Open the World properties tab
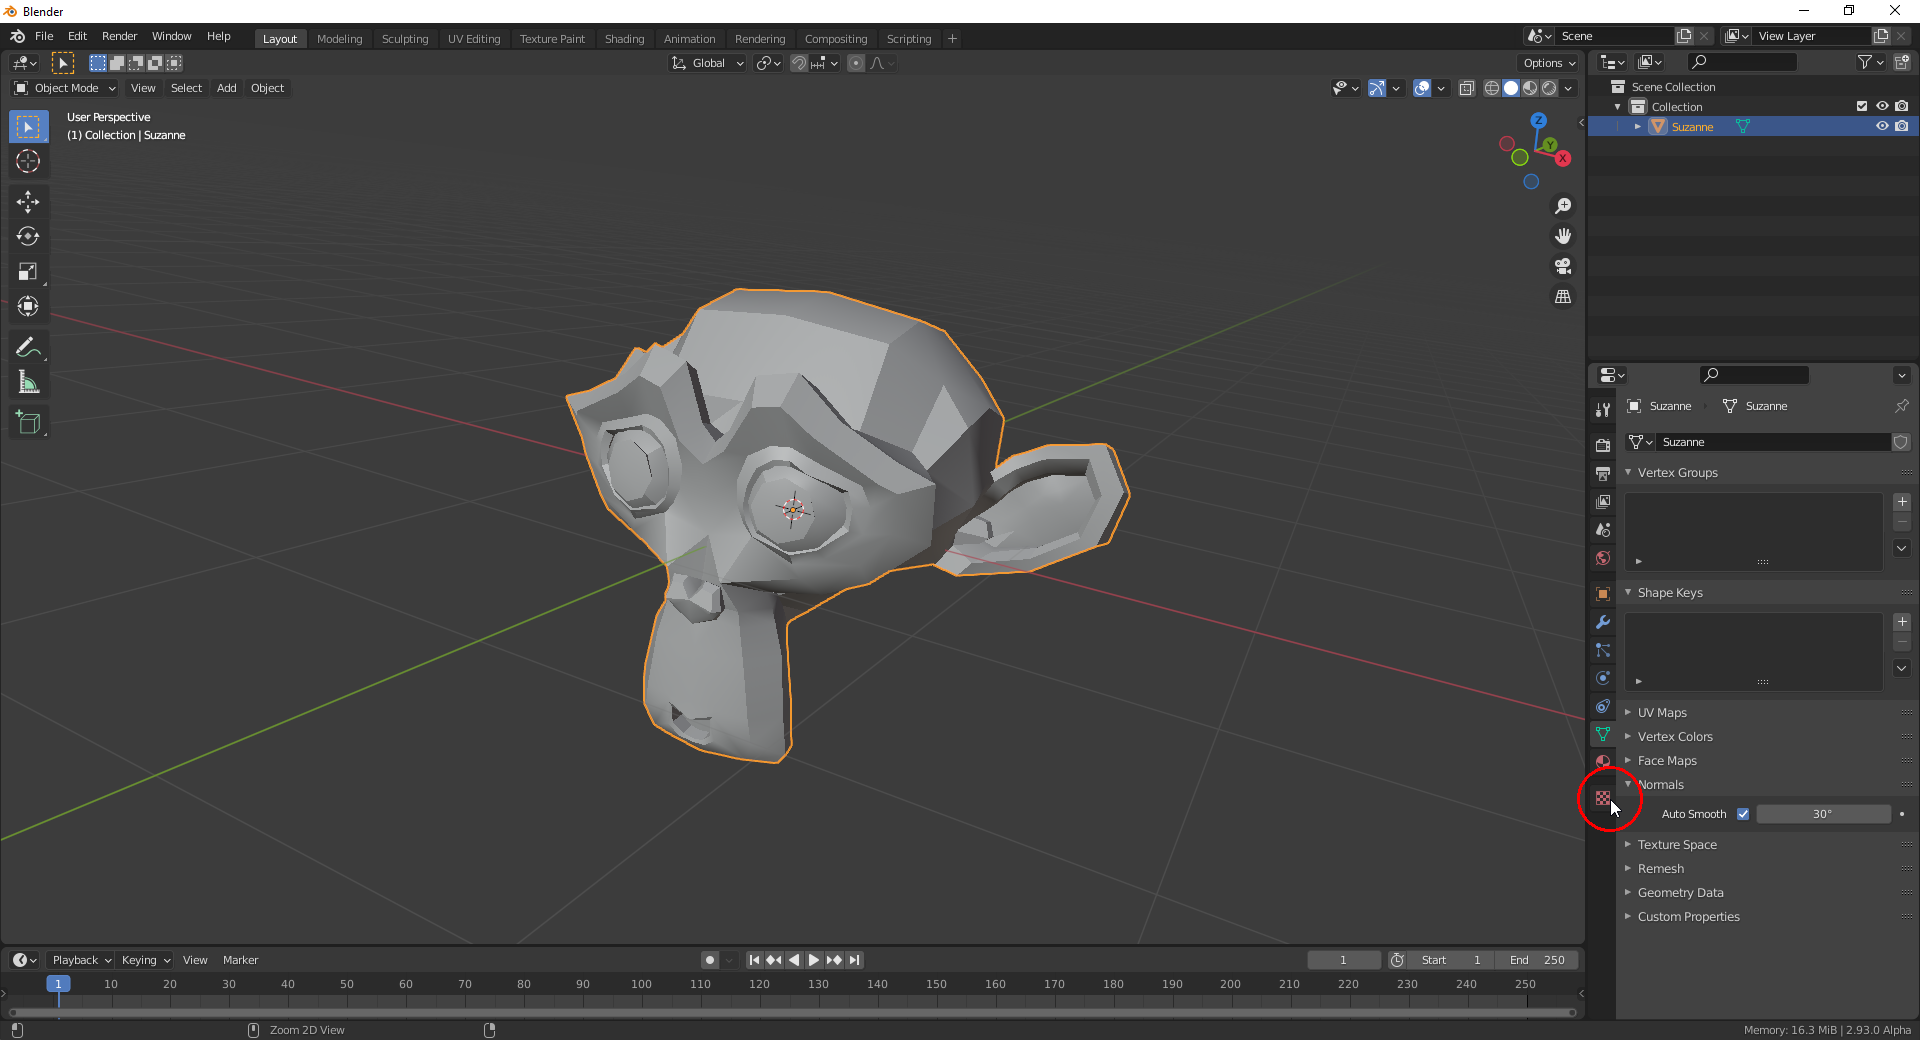Screen dimensions: 1920x1040 pyautogui.click(x=1603, y=558)
